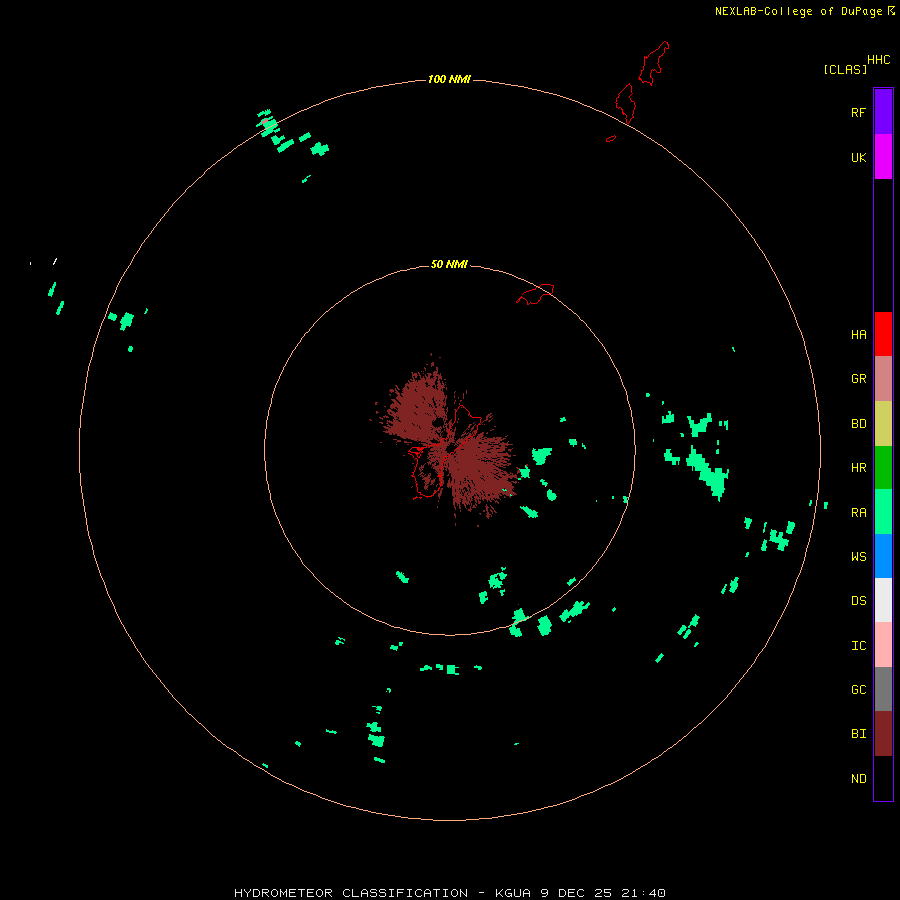Viewport: 900px width, 900px height.
Task: Click the brown BI legend swatch
Action: click(x=883, y=734)
